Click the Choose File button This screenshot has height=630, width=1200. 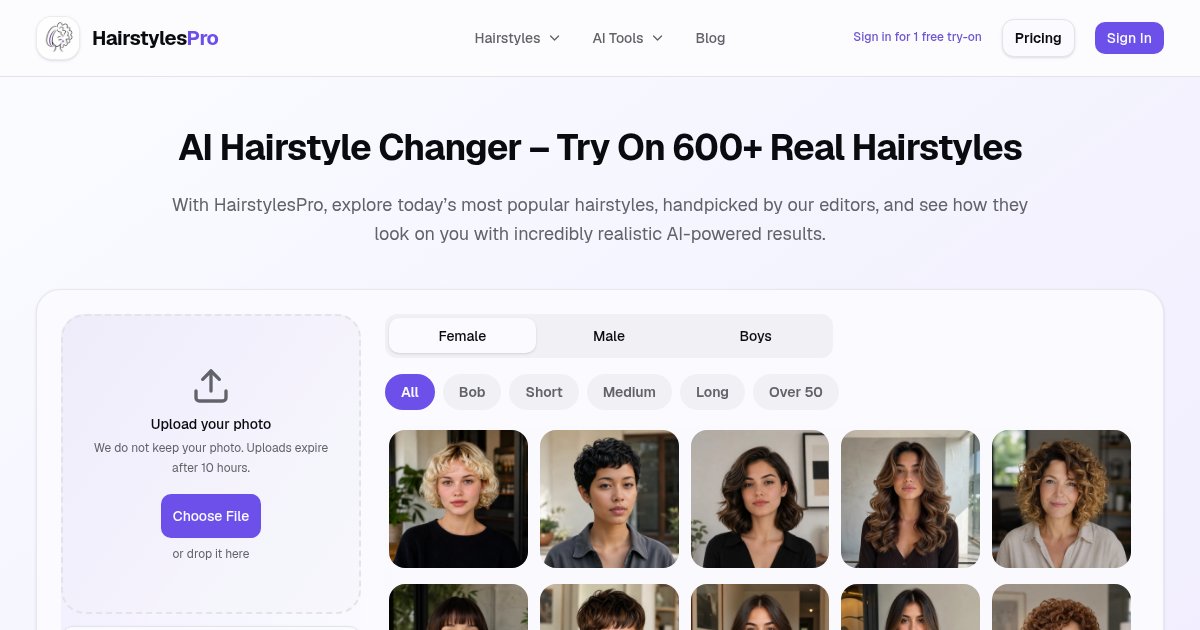pyautogui.click(x=211, y=516)
